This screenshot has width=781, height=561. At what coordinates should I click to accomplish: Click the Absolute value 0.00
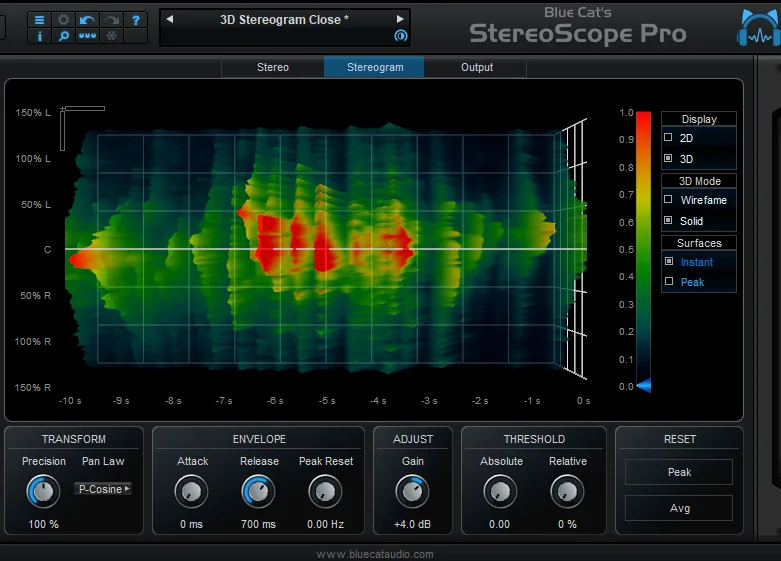click(499, 524)
